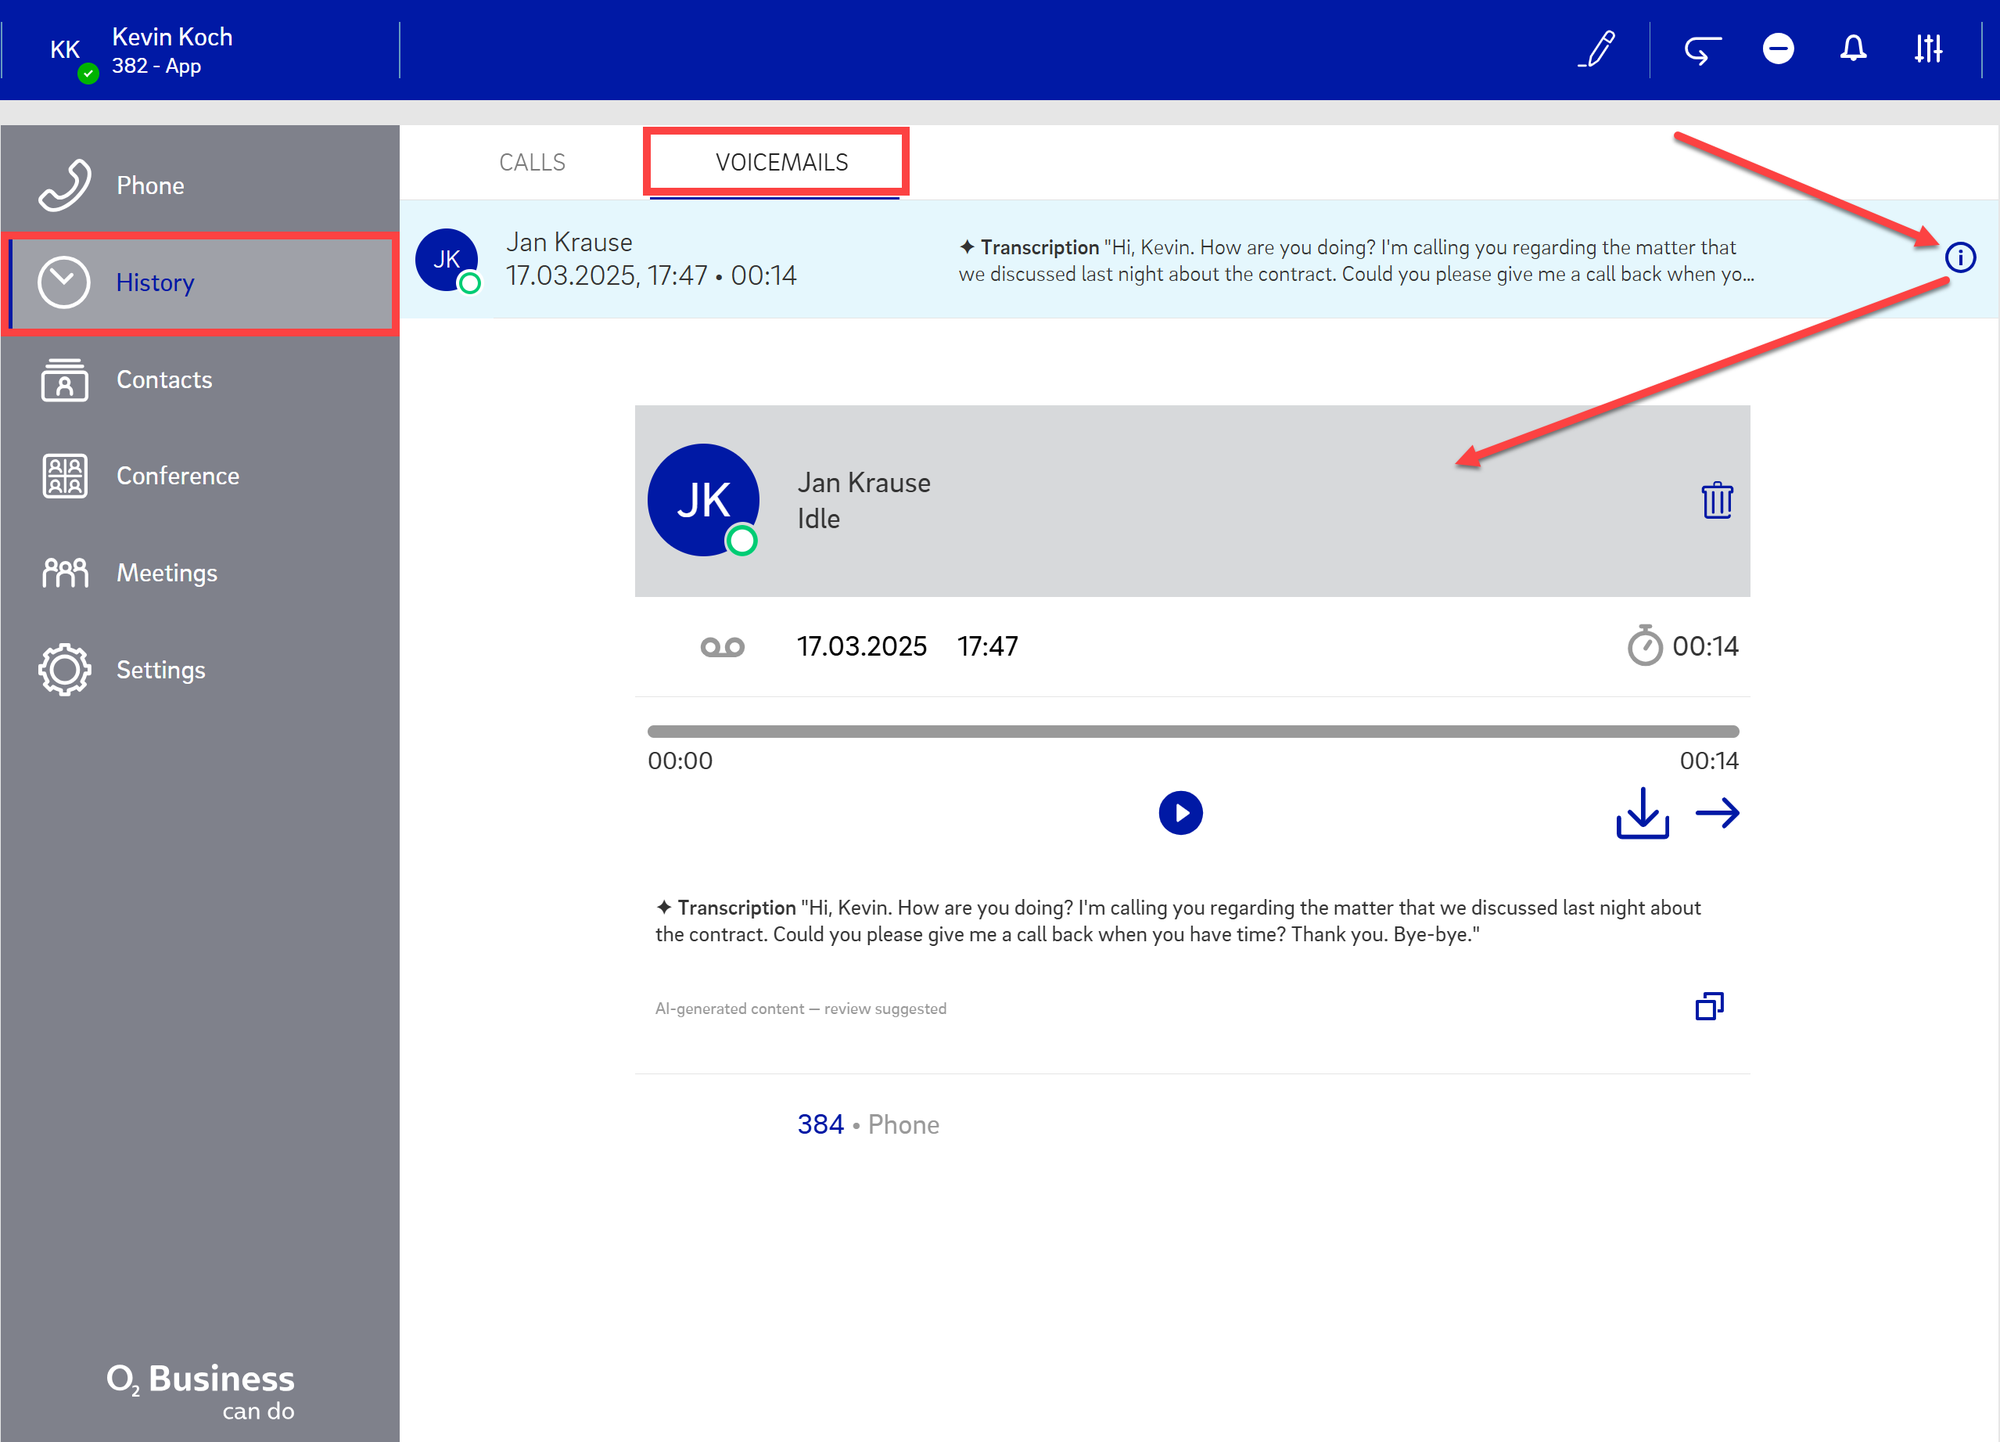Open Phone in sidebar
The width and height of the screenshot is (2000, 1442).
coord(150,186)
